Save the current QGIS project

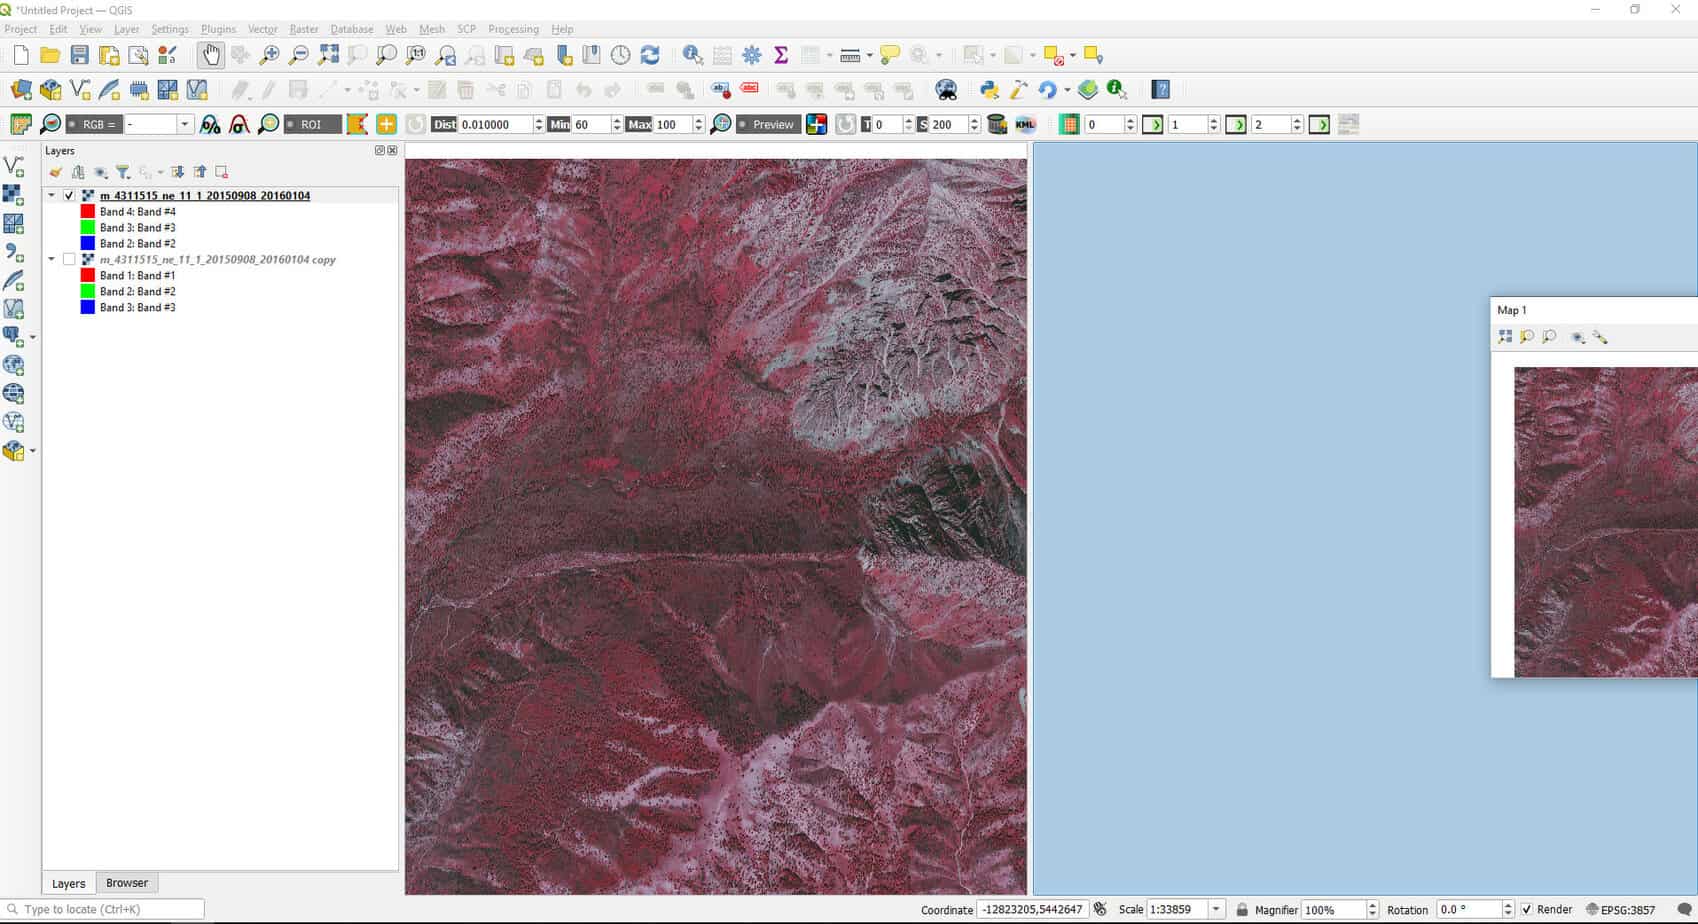[80, 55]
